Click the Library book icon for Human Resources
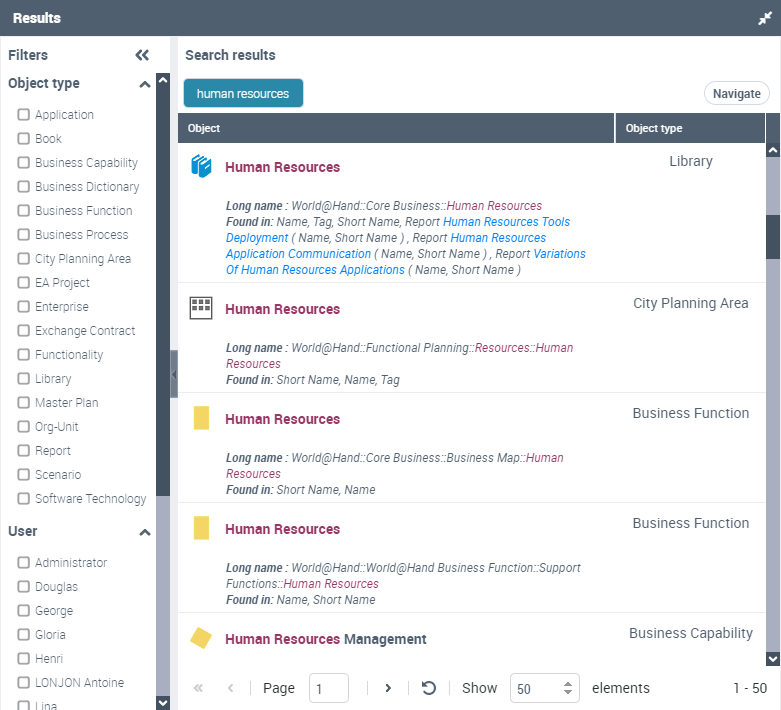Viewport: 781px width, 710px height. [202, 167]
